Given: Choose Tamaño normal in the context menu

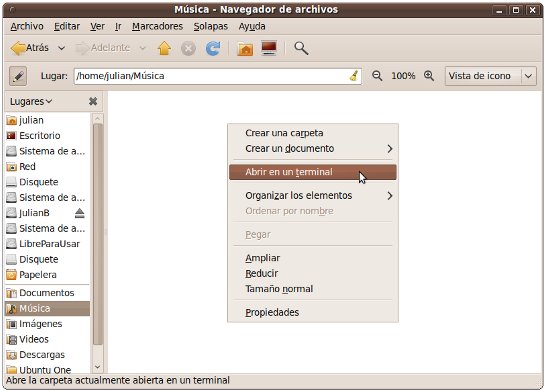Looking at the screenshot, I should point(313,289).
